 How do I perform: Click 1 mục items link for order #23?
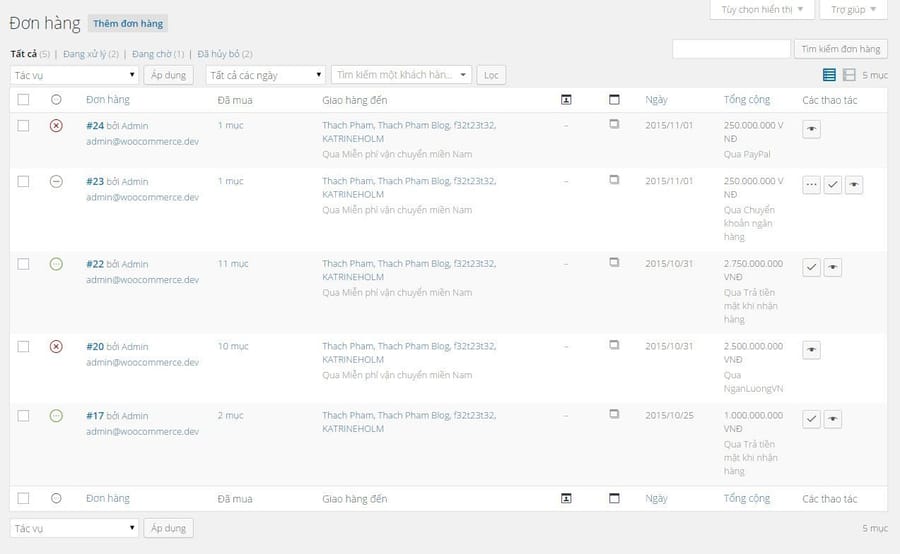pos(231,181)
